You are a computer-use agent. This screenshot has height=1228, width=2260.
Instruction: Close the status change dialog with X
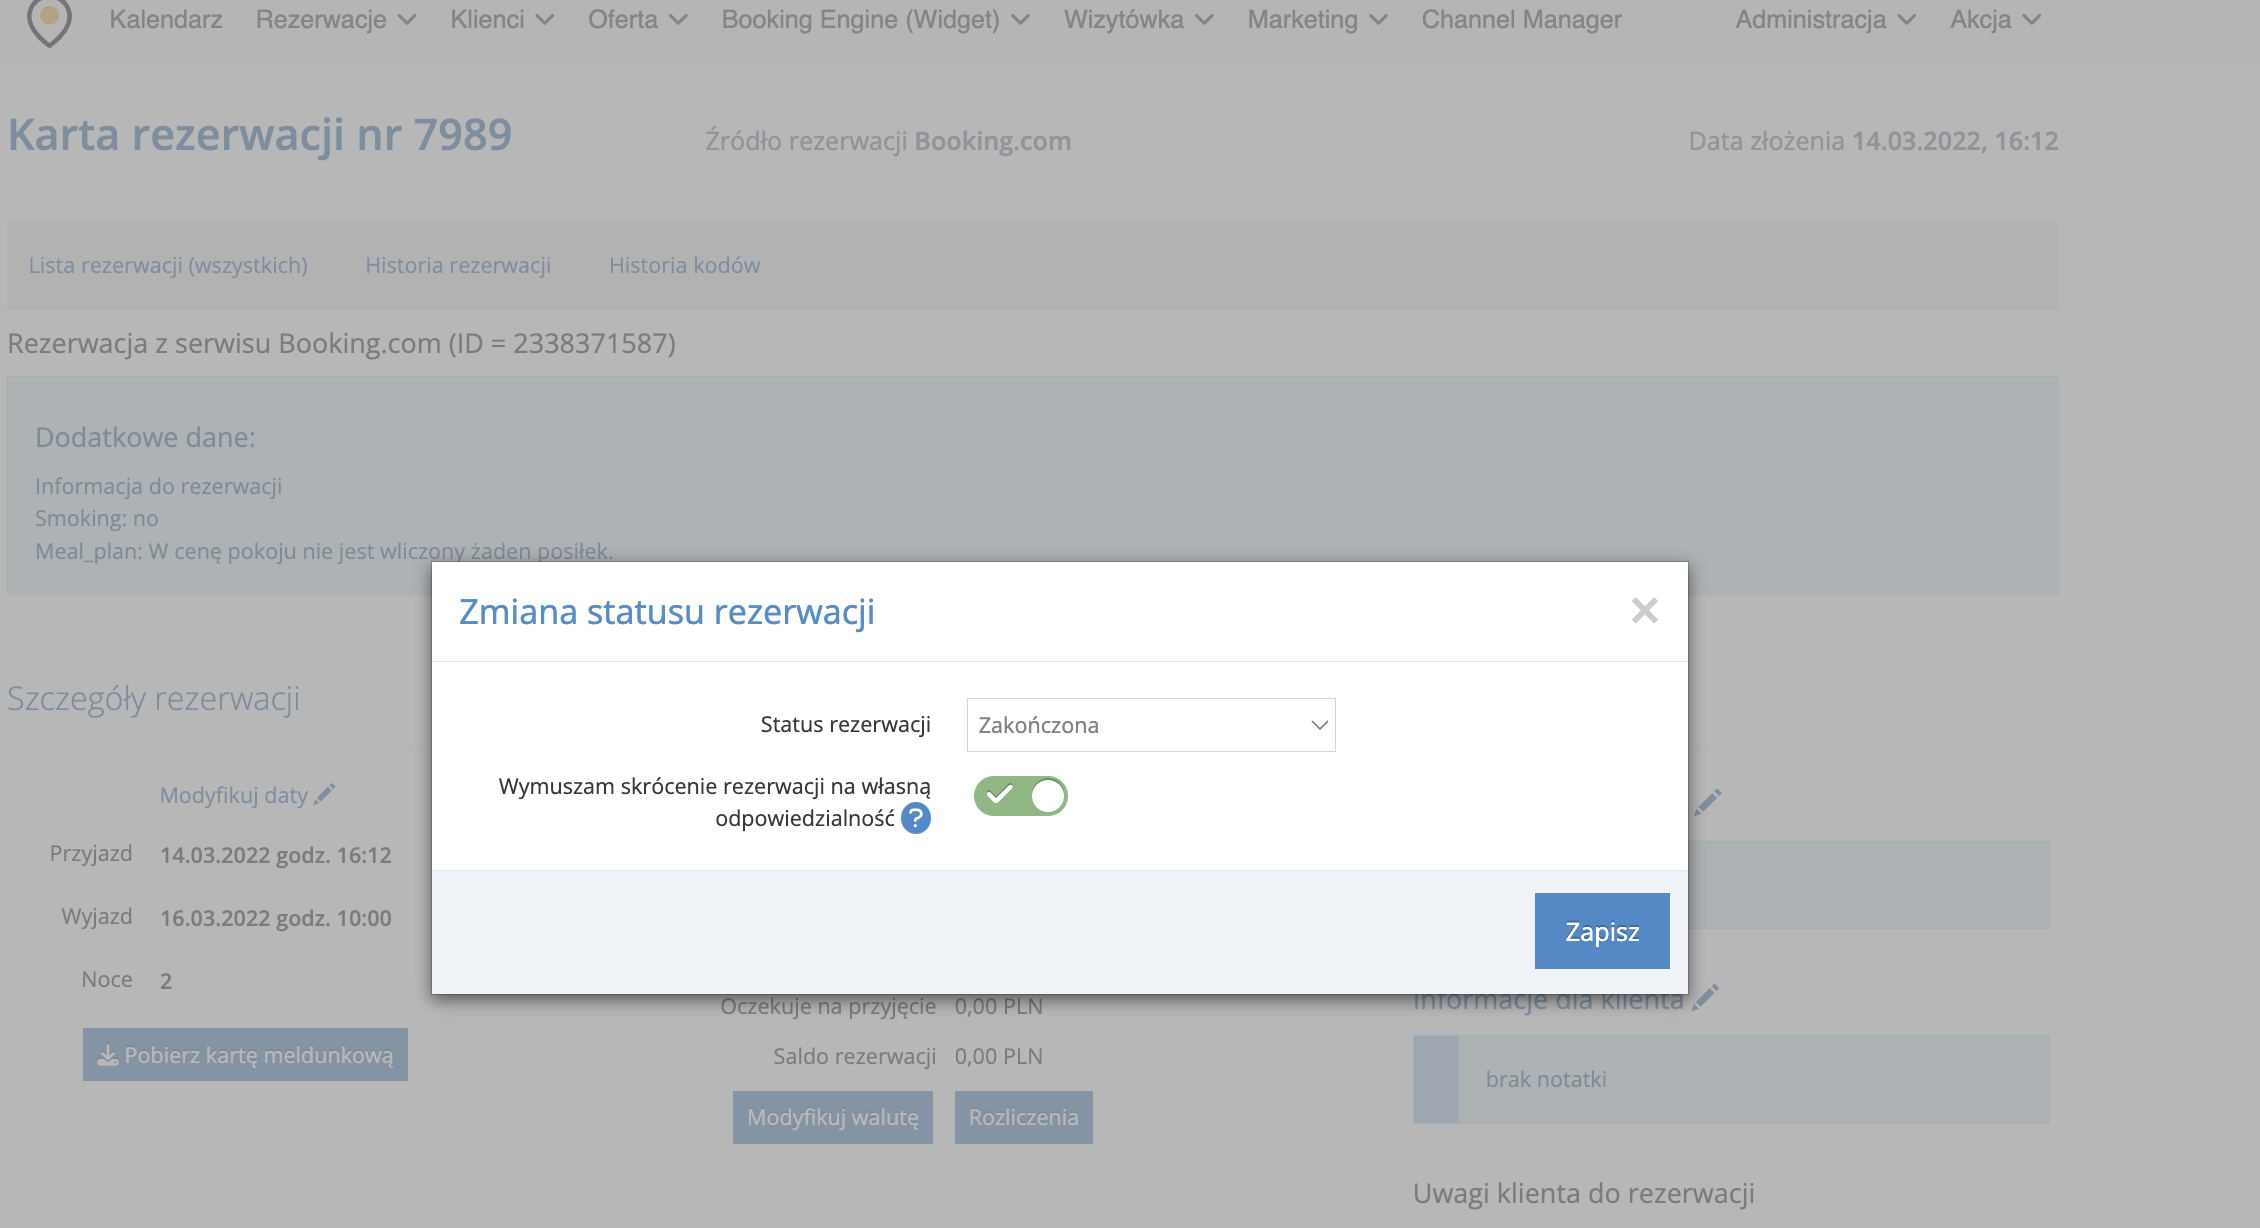point(1644,610)
